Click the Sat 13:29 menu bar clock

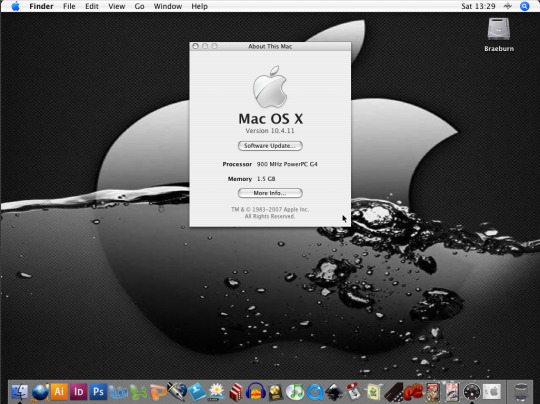[x=478, y=6]
